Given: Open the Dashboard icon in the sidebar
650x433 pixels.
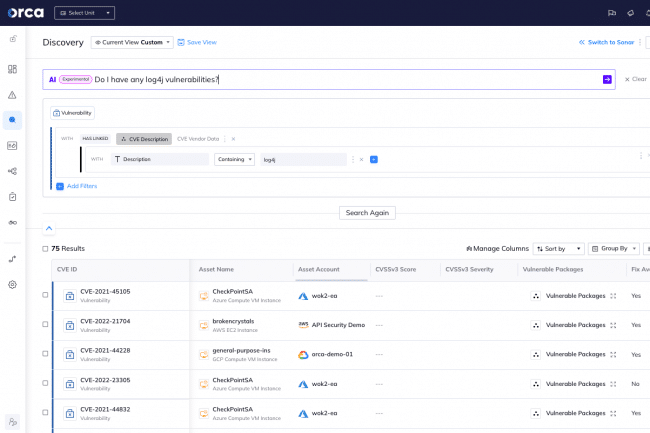Looking at the screenshot, I should tap(12, 69).
